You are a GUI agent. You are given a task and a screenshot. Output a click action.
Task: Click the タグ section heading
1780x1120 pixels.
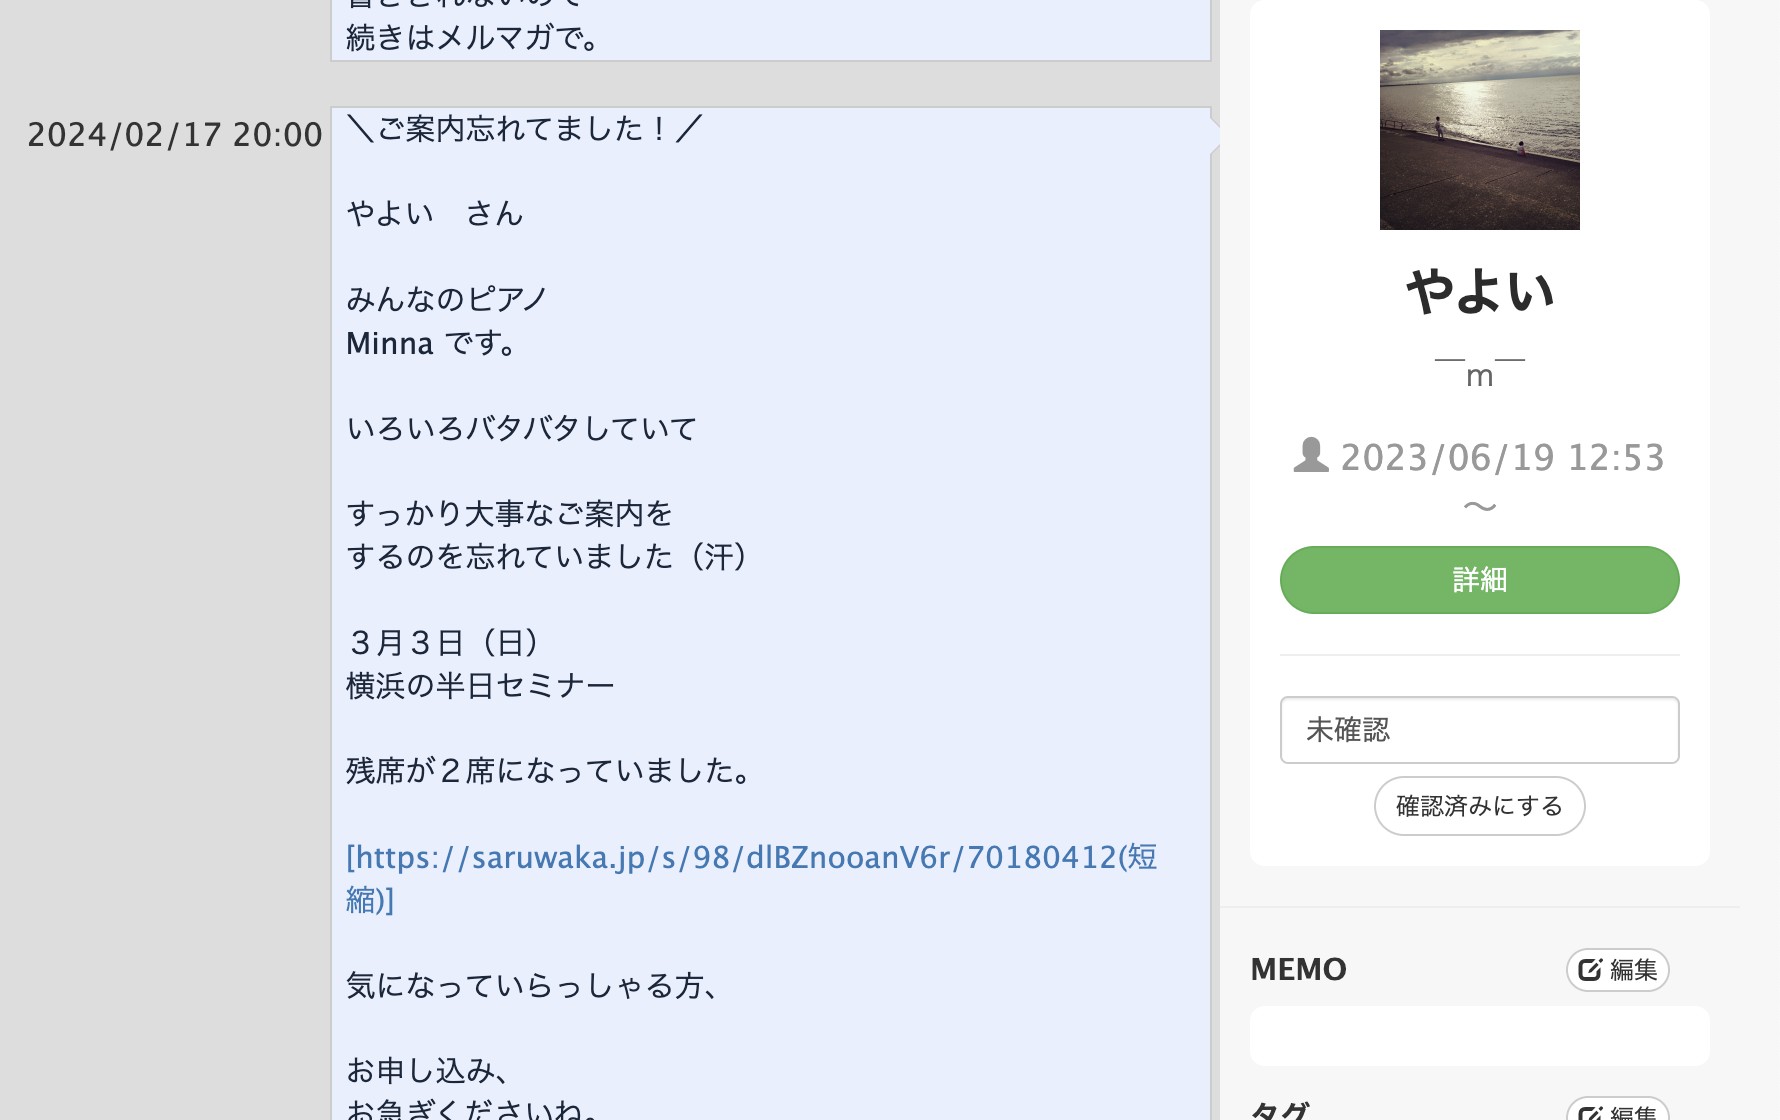(x=1280, y=1110)
